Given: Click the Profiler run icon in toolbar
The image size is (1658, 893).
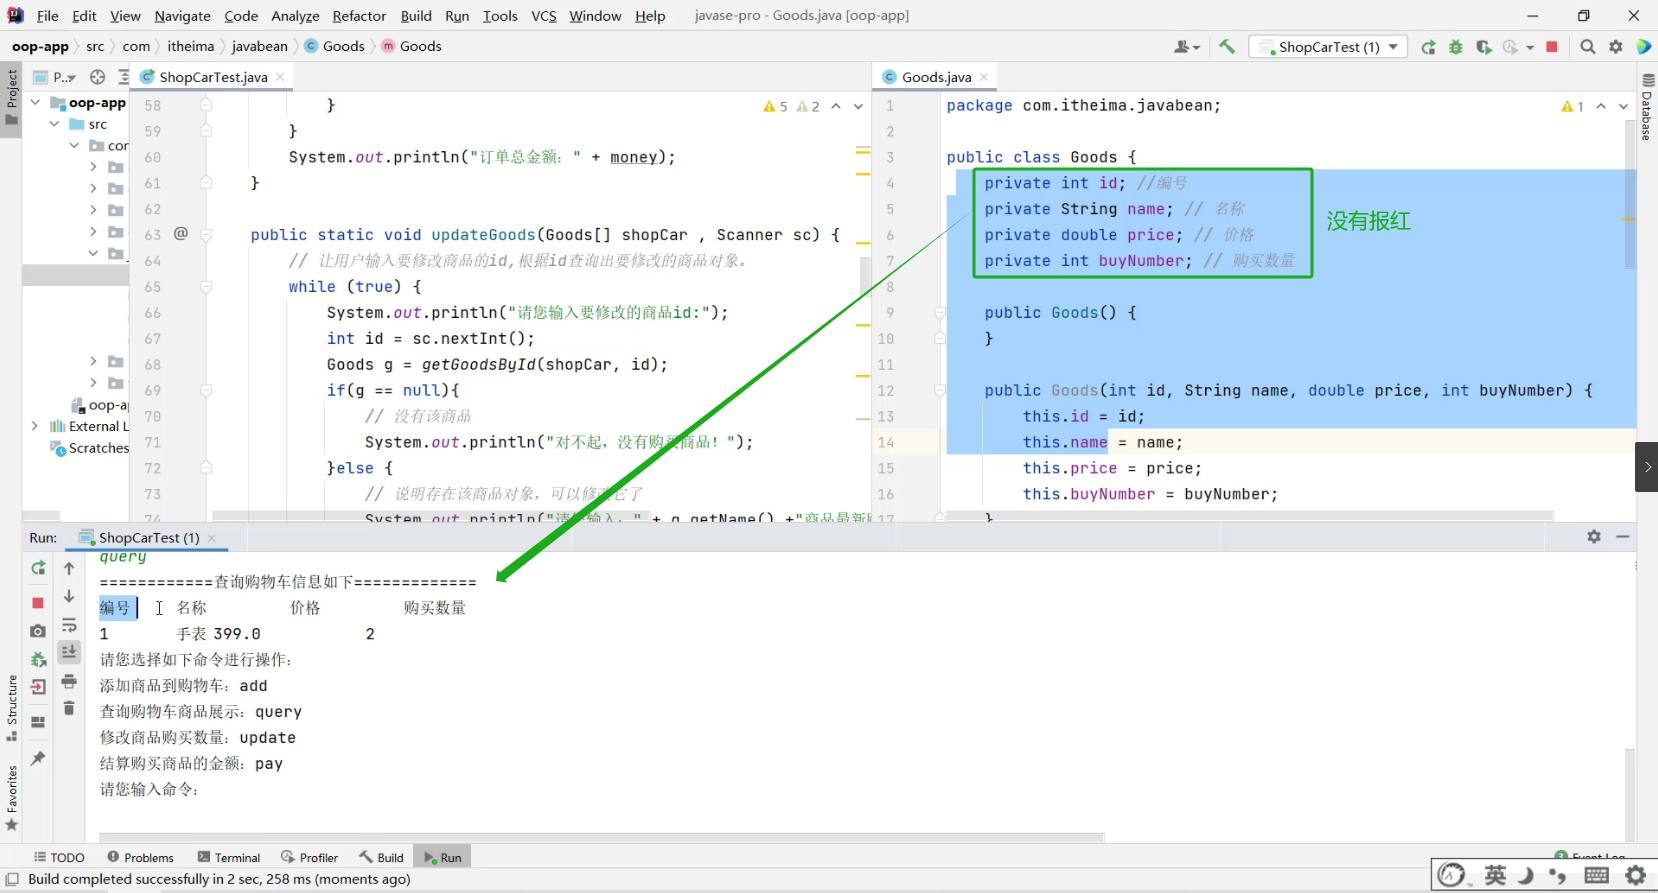Looking at the screenshot, I should click(1510, 47).
